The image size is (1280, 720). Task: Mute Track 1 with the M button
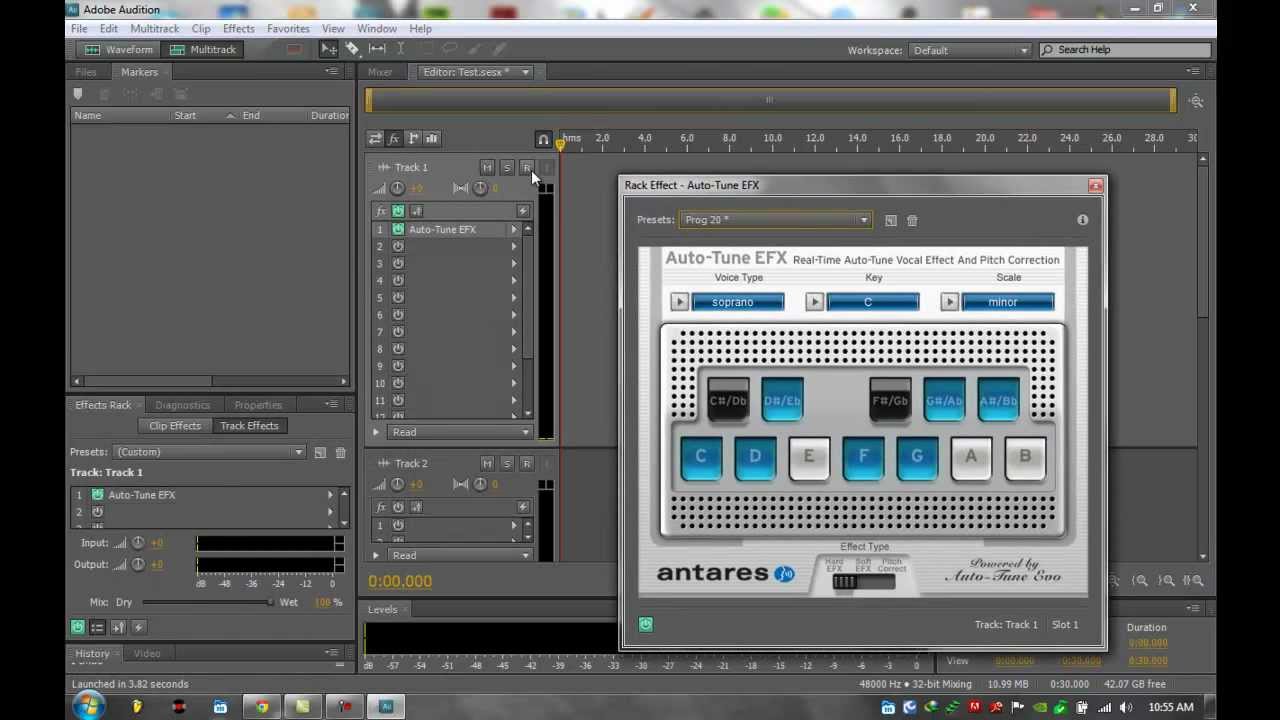point(487,167)
